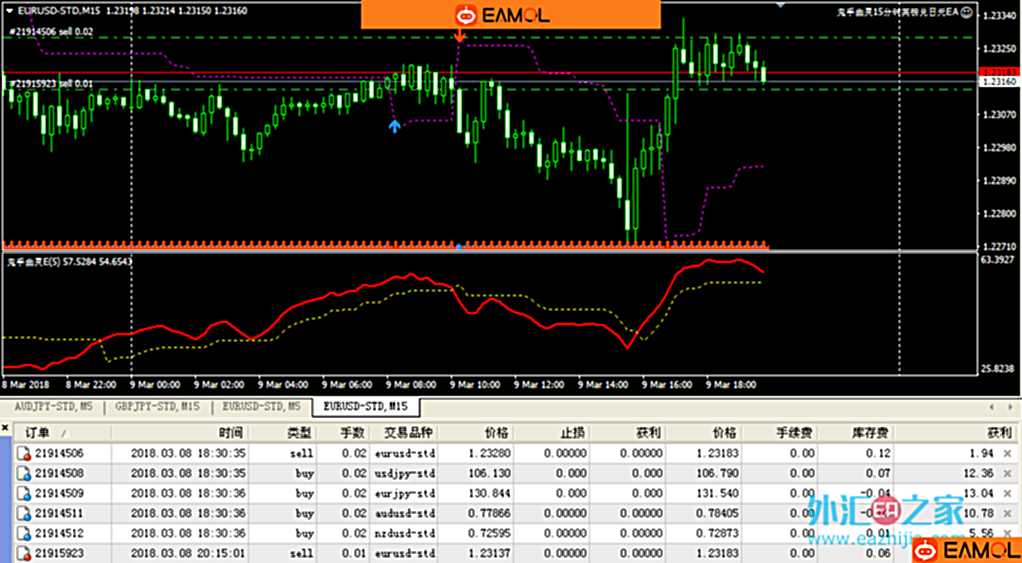The height and width of the screenshot is (563, 1022).
Task: Click the current price tag 1.23160
Action: pos(1000,81)
